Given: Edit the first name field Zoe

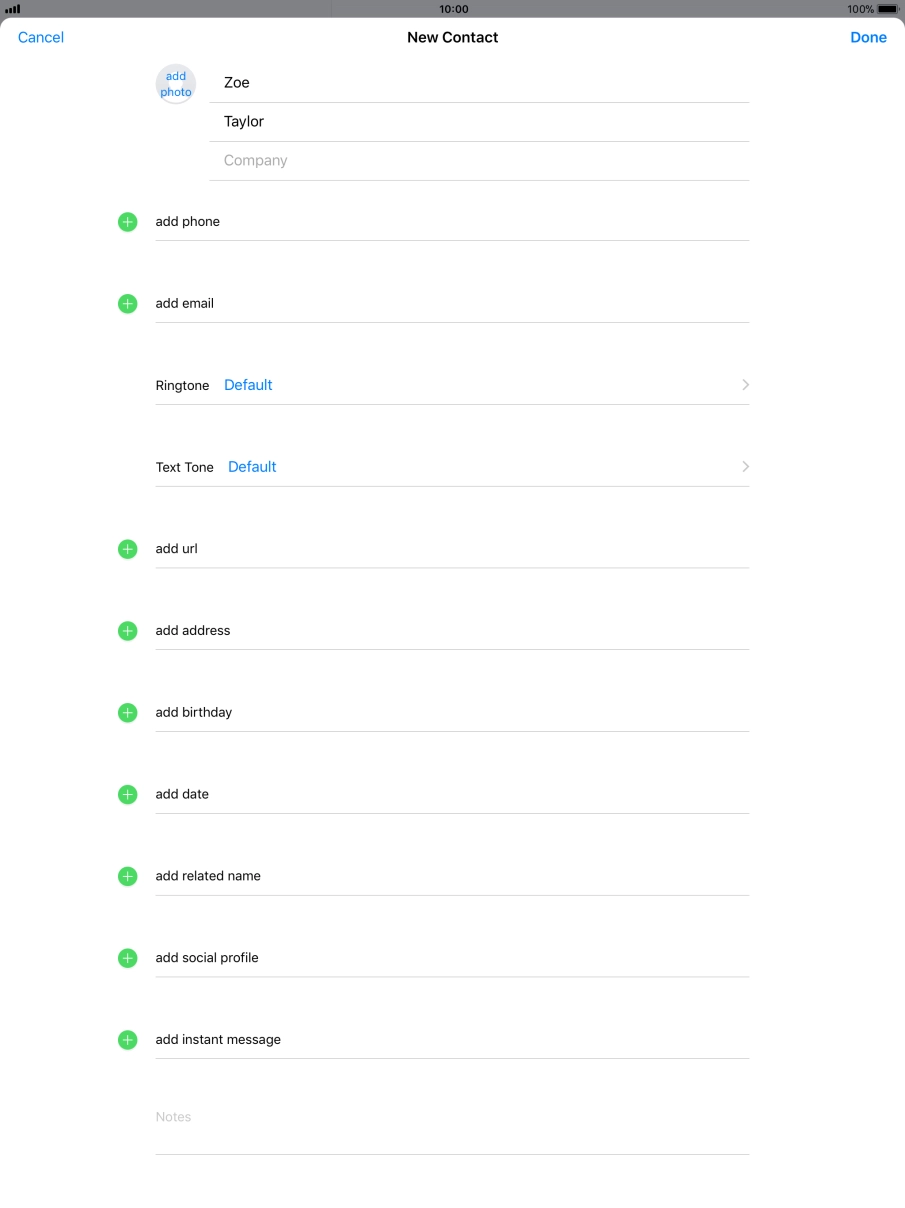Looking at the screenshot, I should [x=480, y=83].
